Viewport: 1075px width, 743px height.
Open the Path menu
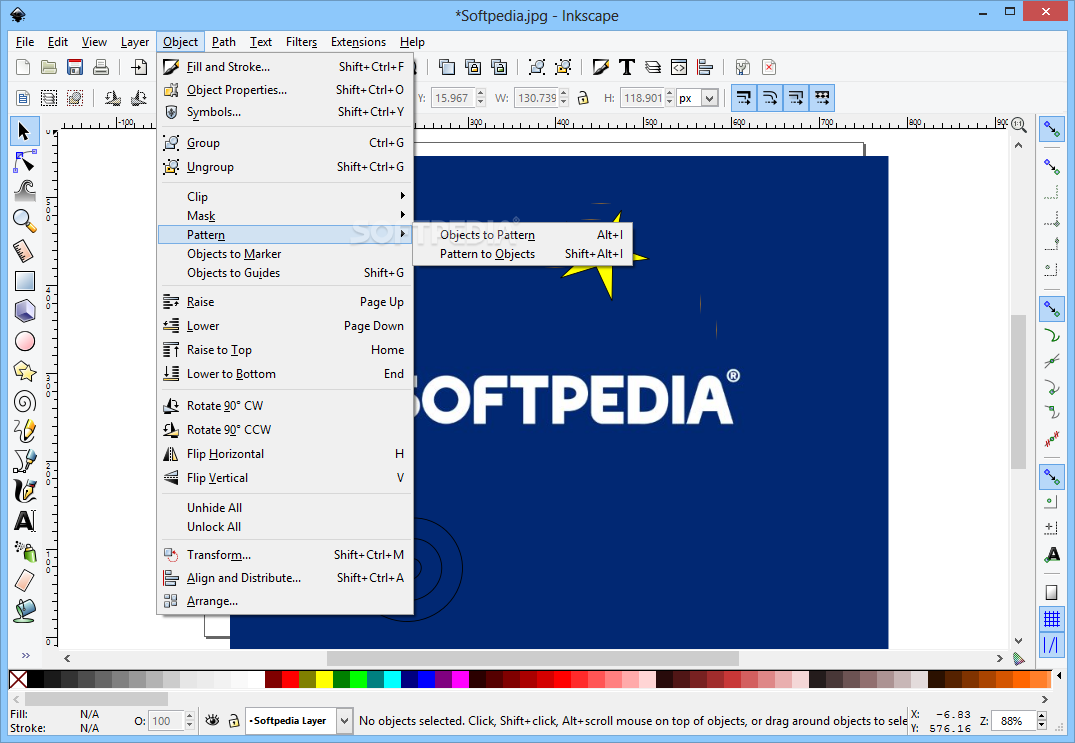click(224, 42)
